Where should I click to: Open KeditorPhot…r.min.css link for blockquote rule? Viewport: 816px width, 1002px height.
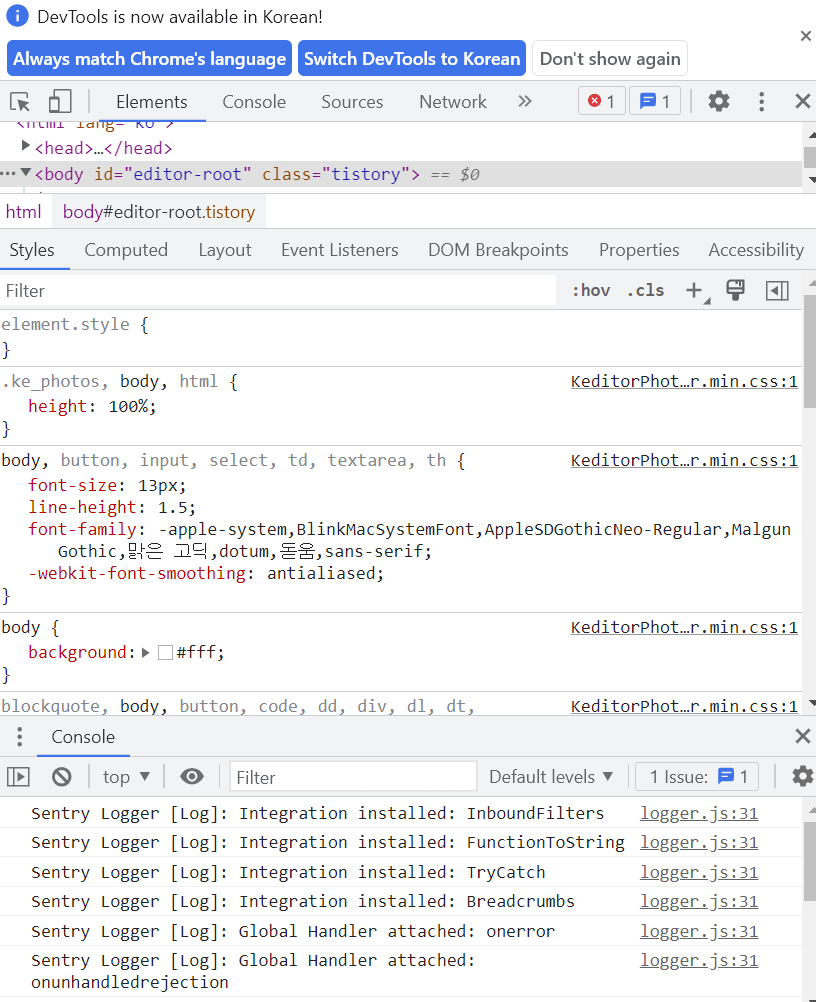click(x=684, y=706)
